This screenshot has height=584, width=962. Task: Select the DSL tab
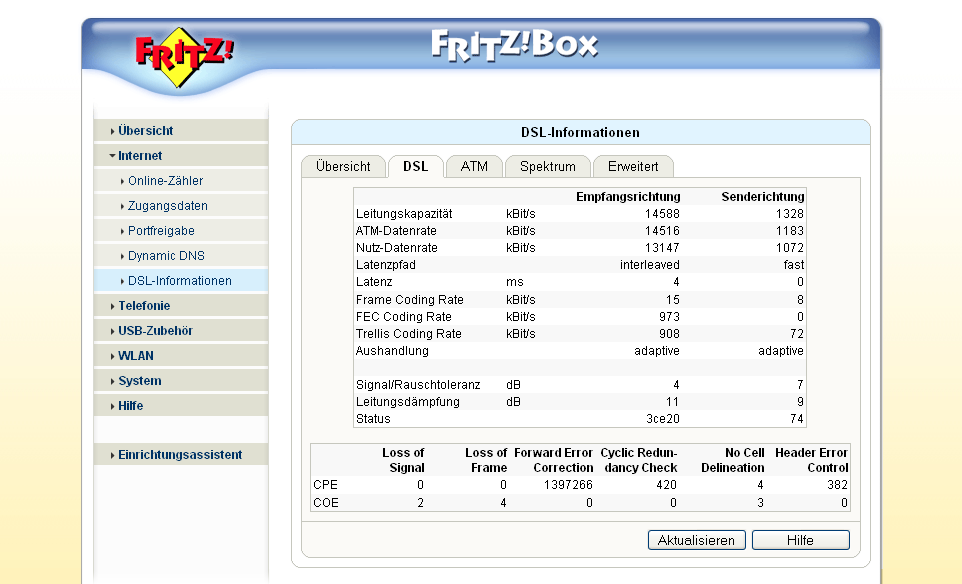click(415, 167)
